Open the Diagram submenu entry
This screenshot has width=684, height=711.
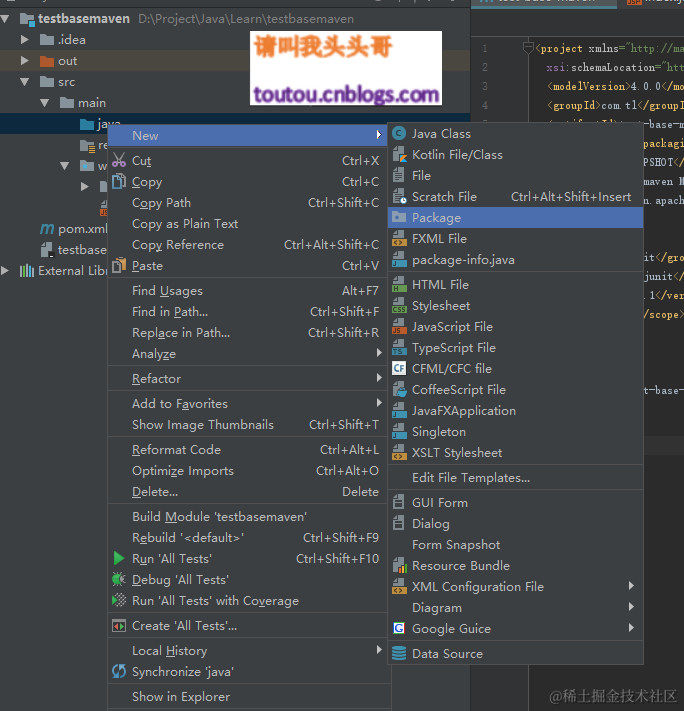pyautogui.click(x=516, y=608)
